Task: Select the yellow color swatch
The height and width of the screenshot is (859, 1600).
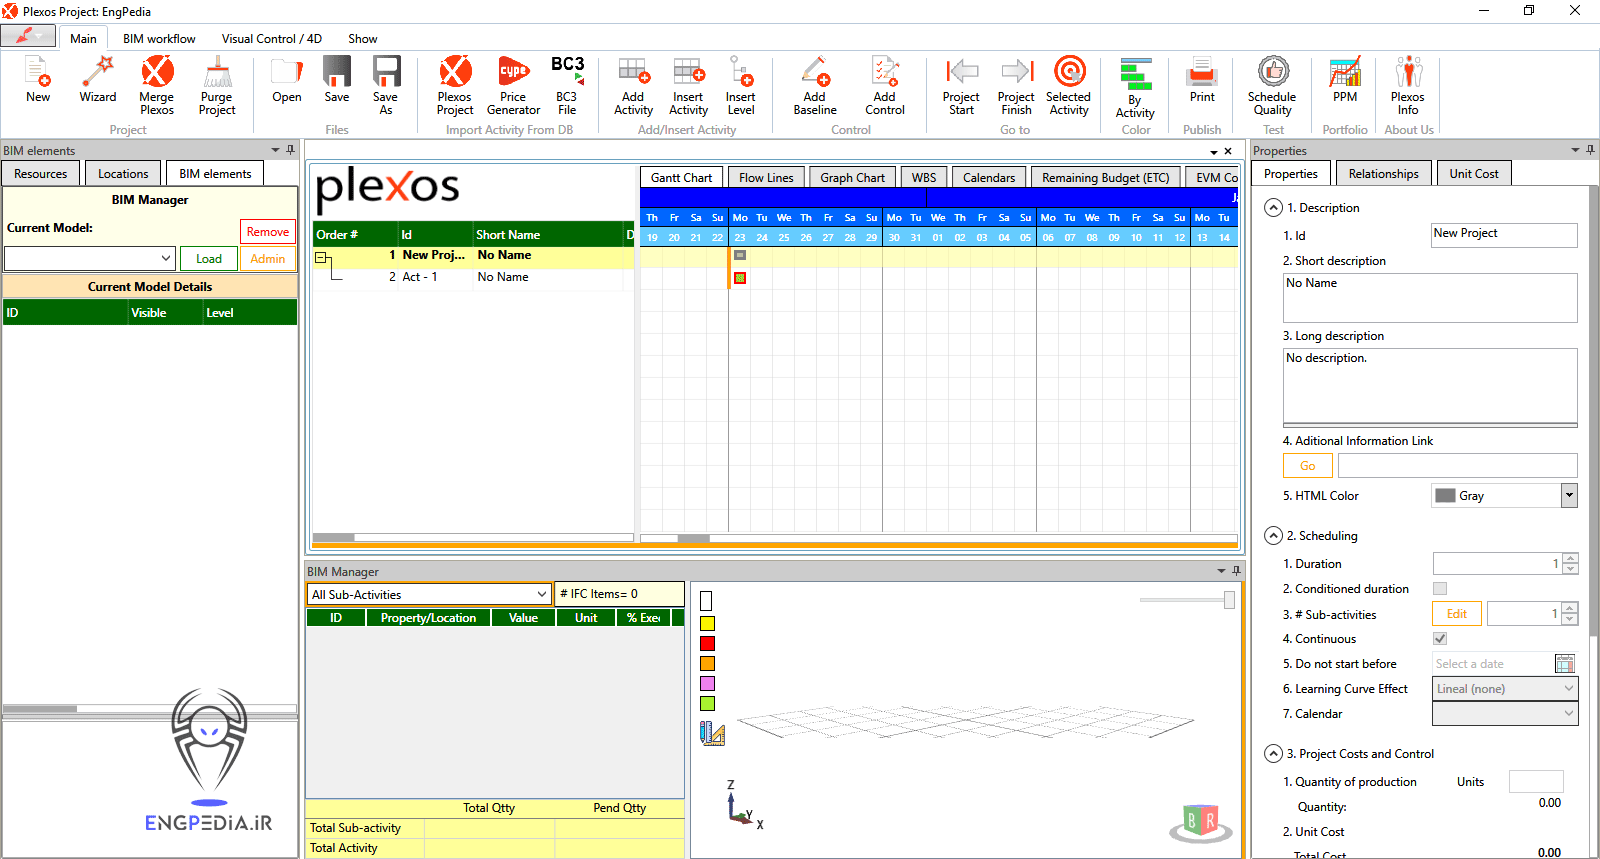Action: tap(707, 623)
